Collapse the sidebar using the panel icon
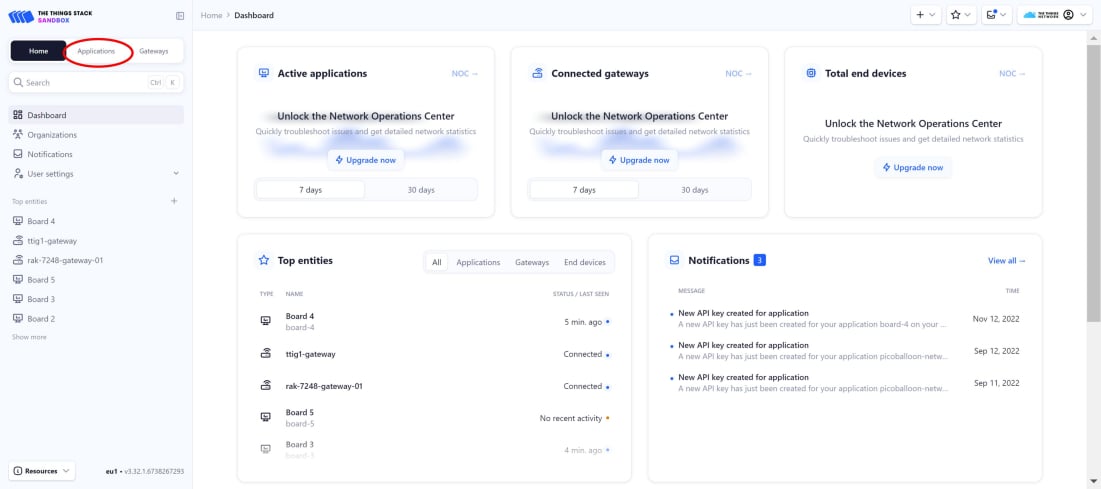This screenshot has height=489, width=1101. point(180,16)
